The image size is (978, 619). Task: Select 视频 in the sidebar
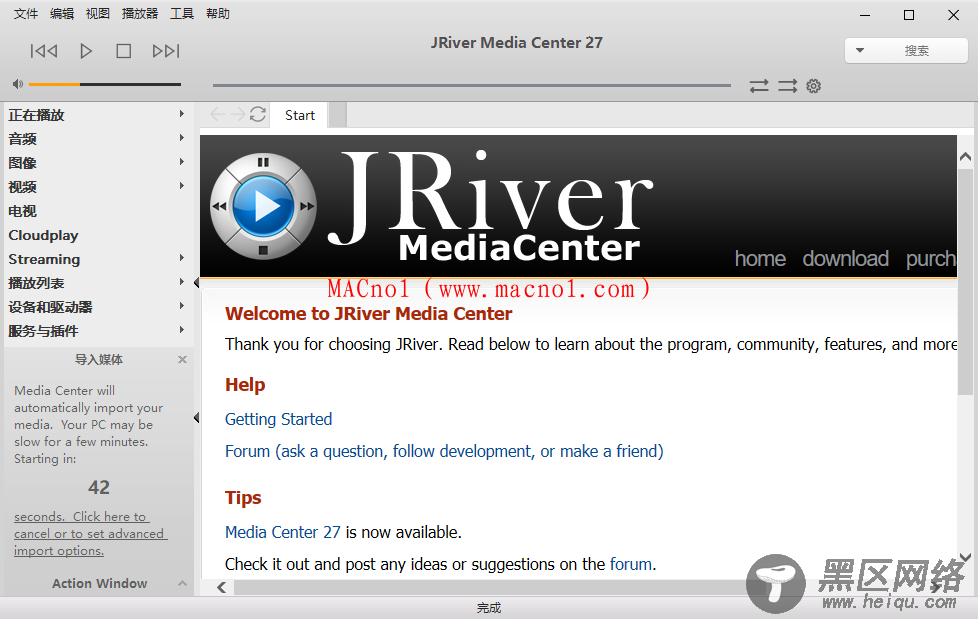[22, 187]
